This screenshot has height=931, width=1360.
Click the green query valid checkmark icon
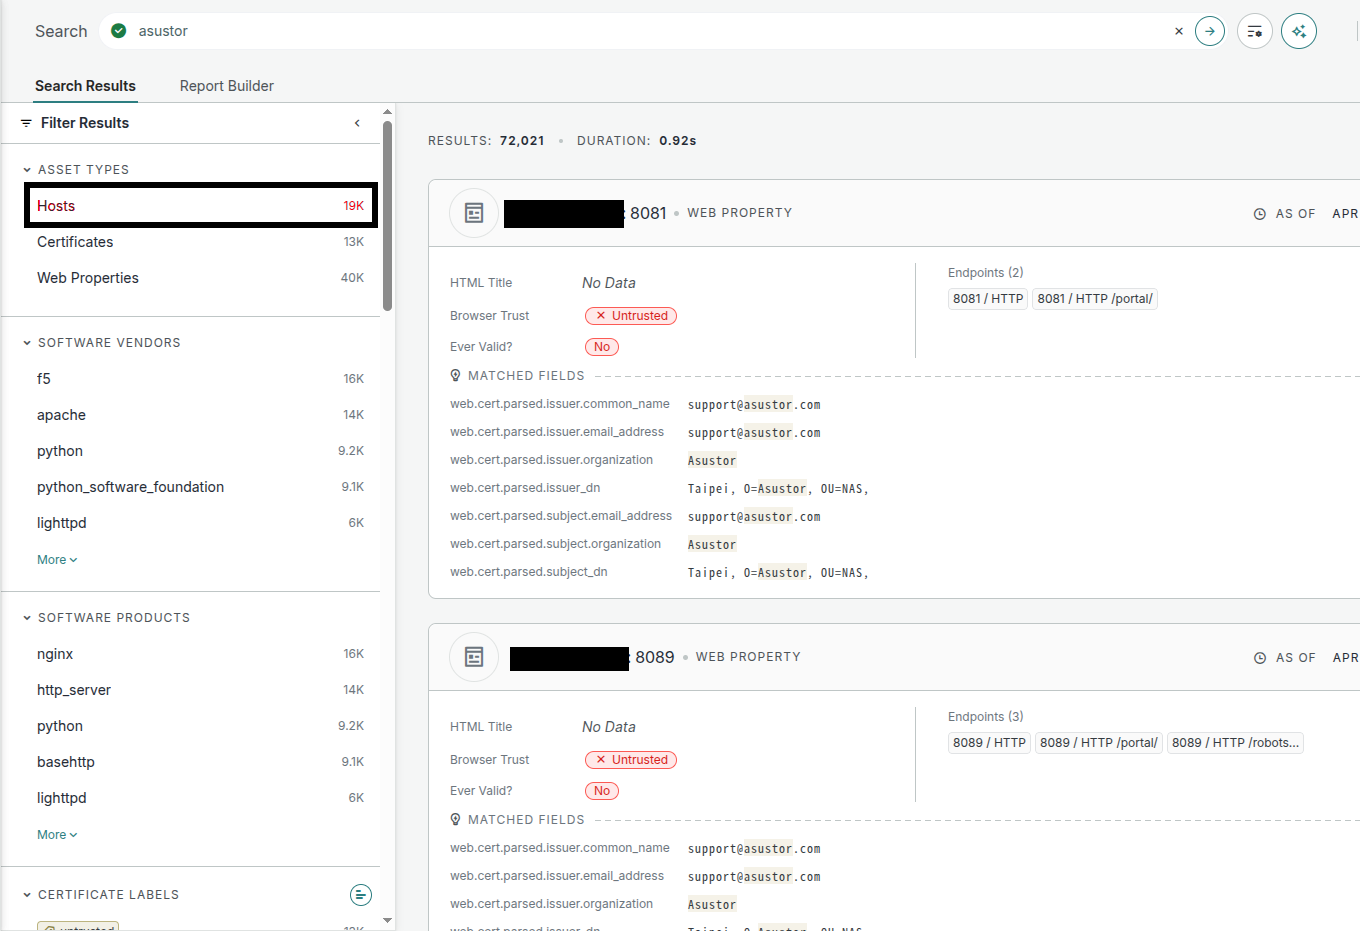pos(119,31)
